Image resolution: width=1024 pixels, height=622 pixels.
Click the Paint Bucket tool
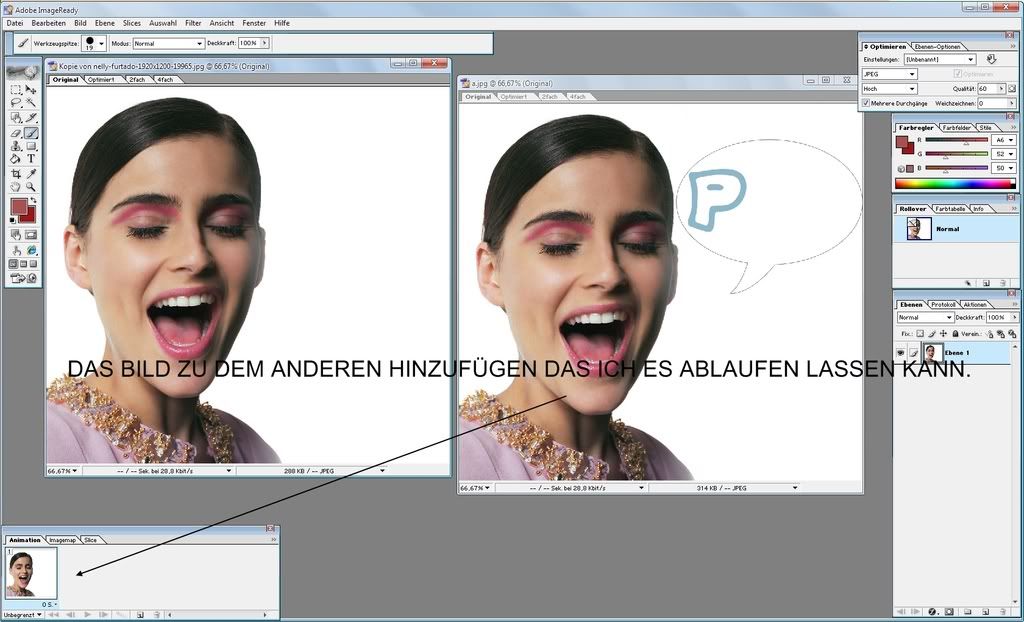(16, 159)
